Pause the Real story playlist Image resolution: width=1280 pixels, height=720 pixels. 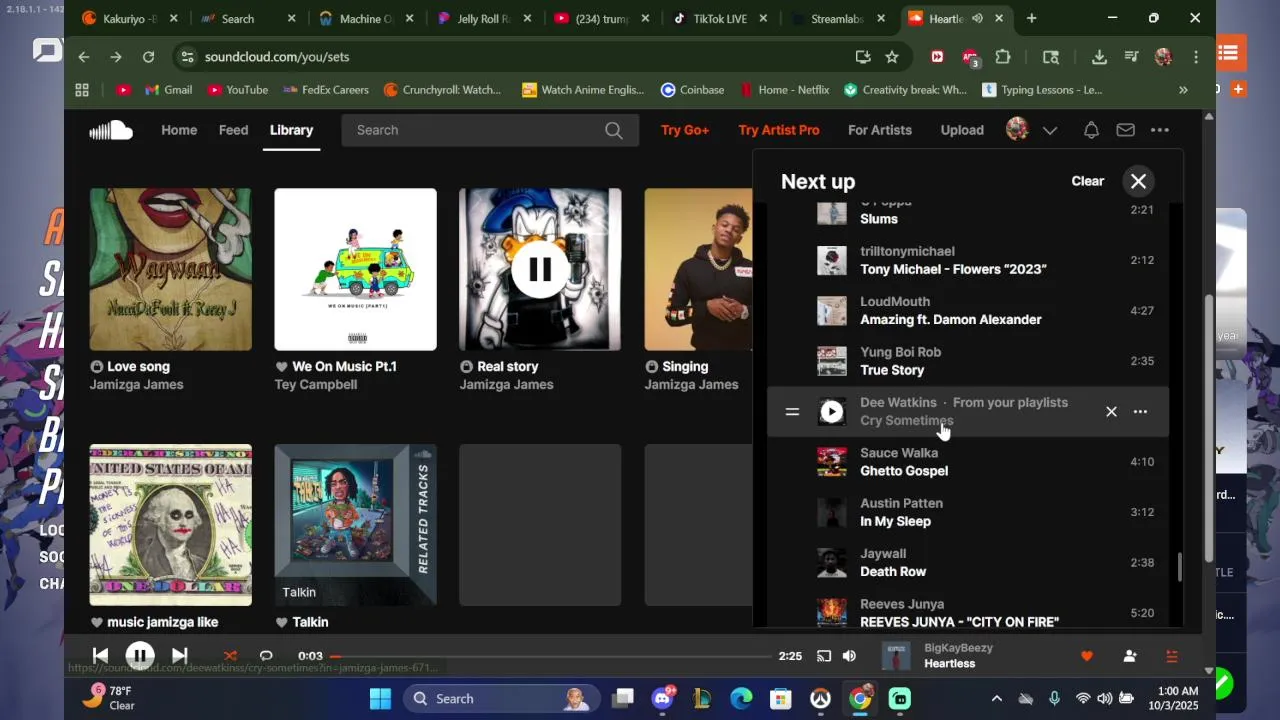540,269
